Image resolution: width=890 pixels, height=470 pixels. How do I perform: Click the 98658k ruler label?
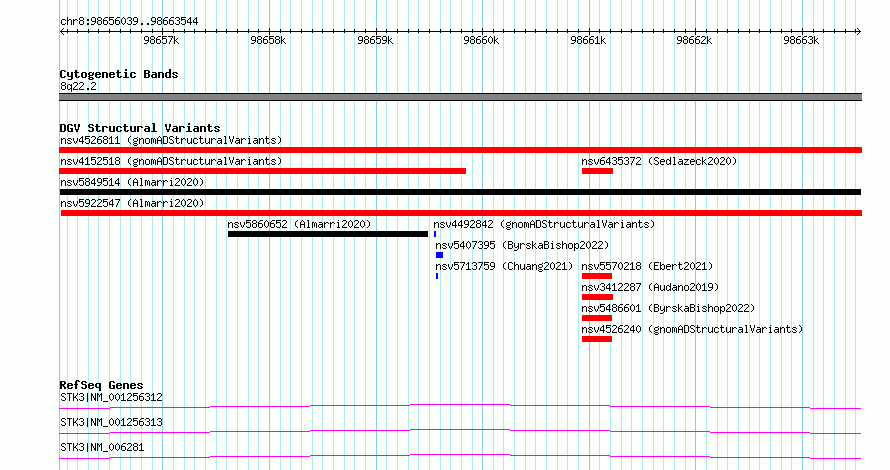(x=268, y=40)
